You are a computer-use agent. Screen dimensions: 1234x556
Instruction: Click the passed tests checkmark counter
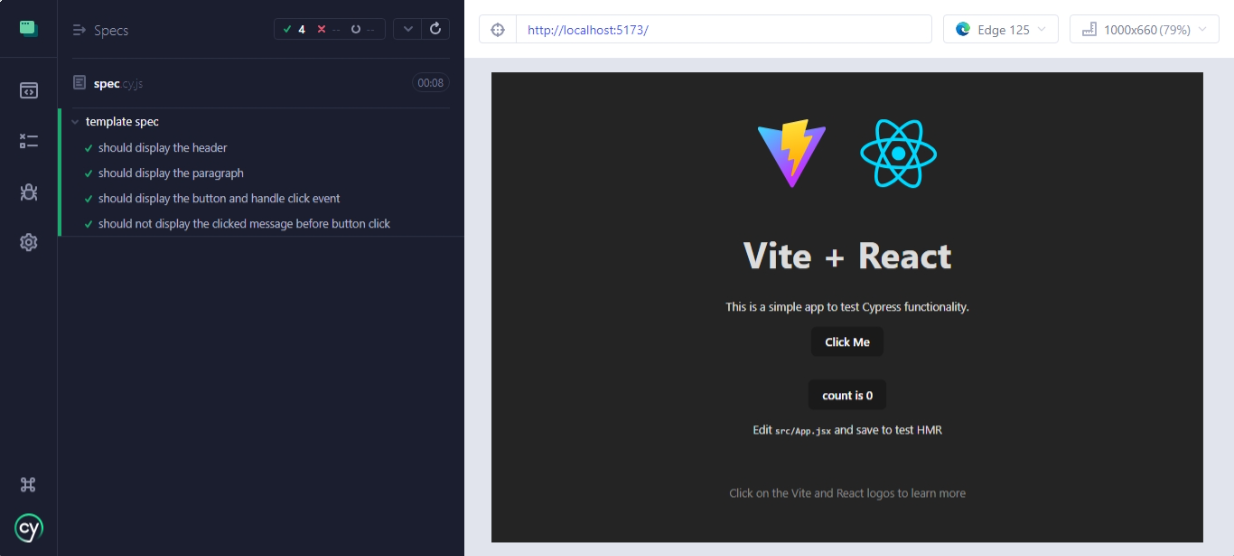pyautogui.click(x=295, y=29)
